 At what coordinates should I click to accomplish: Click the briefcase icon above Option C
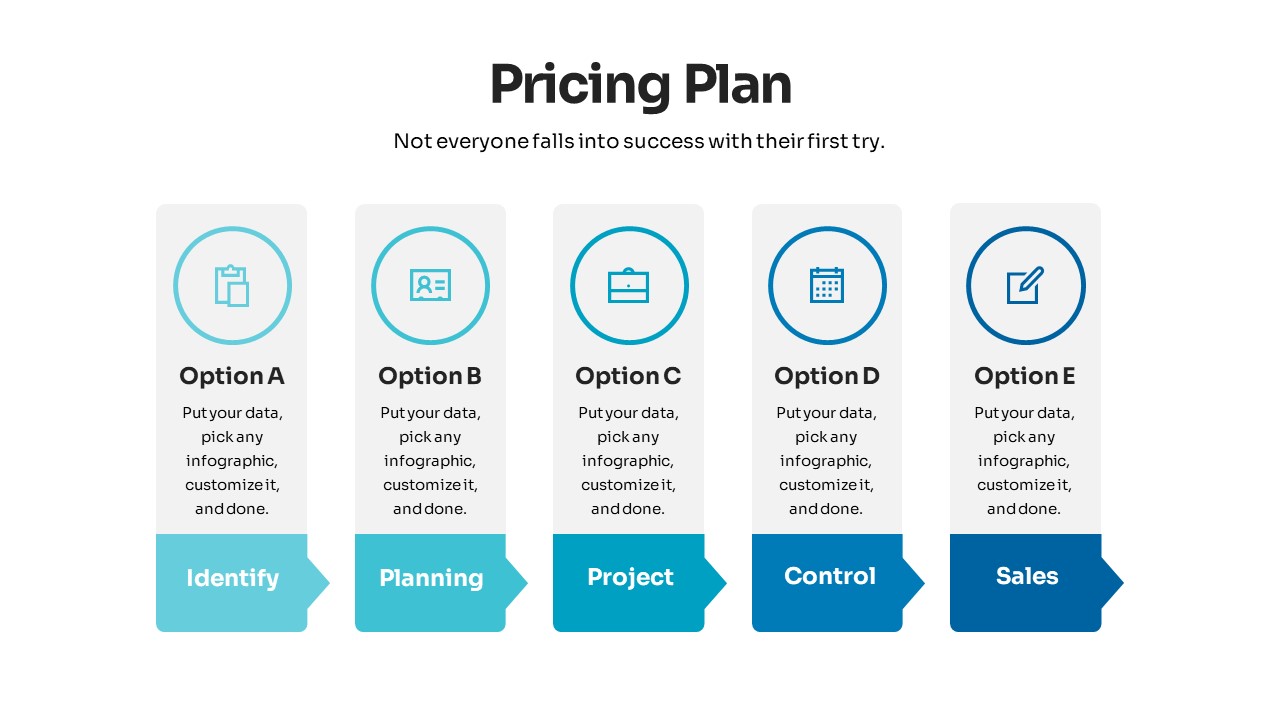point(629,286)
